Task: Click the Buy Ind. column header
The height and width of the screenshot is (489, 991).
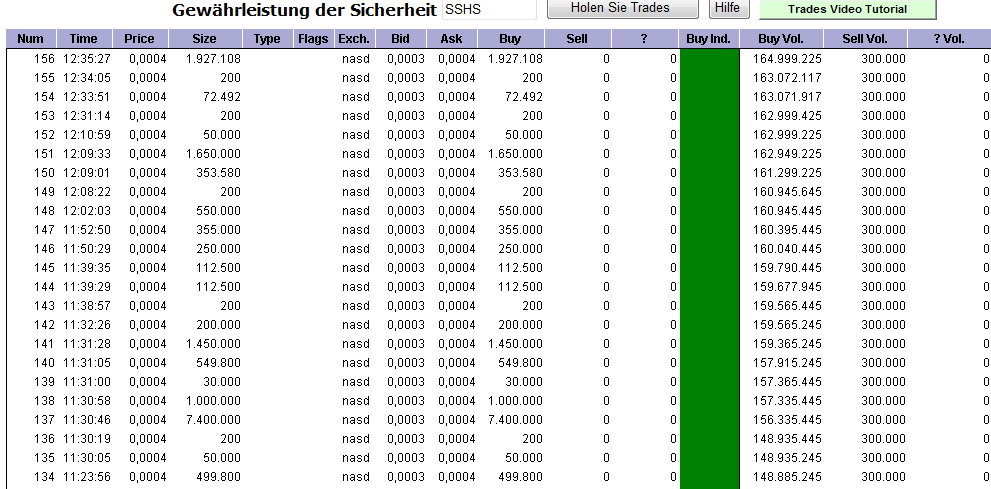Action: (708, 39)
